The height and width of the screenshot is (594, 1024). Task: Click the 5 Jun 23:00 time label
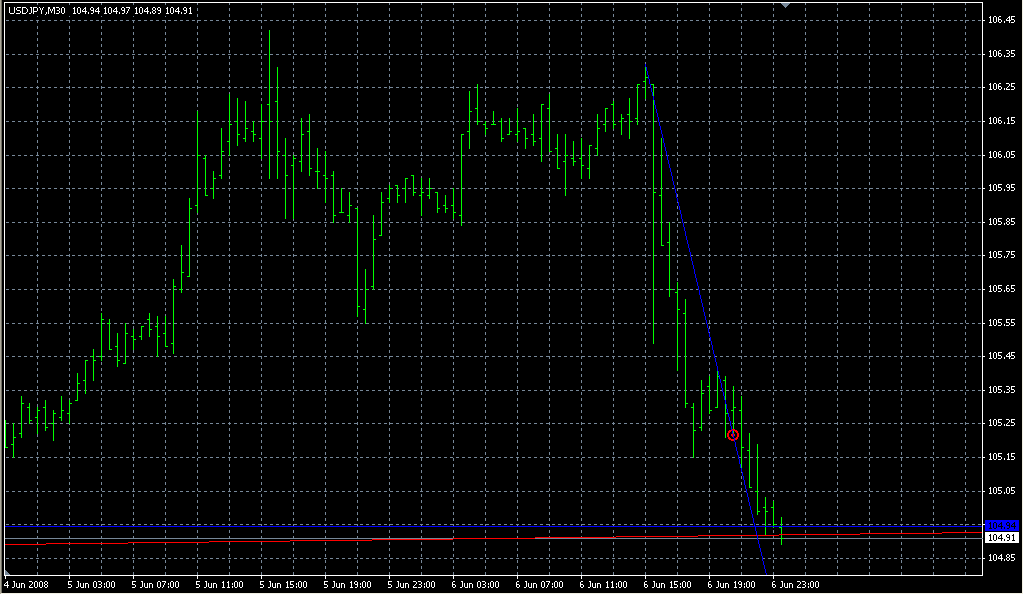(411, 585)
